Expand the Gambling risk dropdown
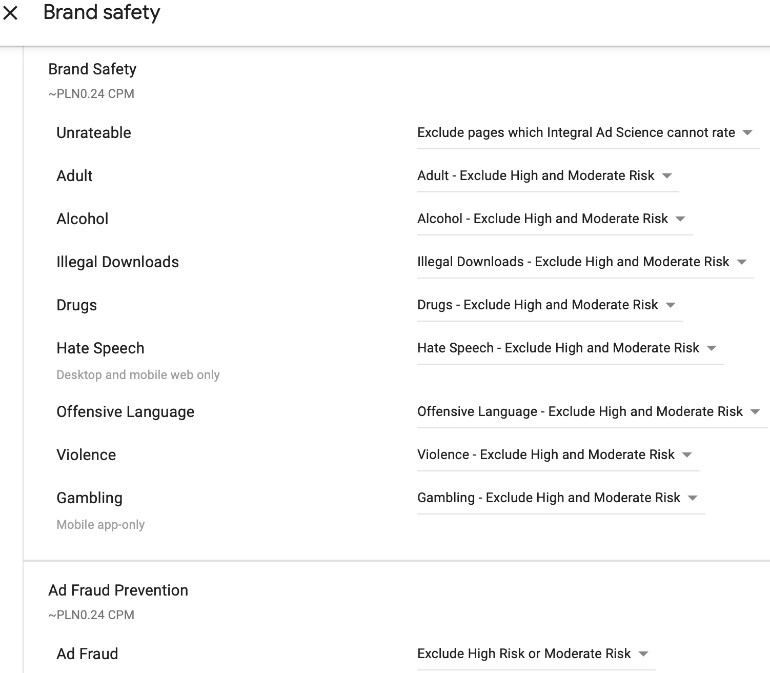 tap(558, 498)
